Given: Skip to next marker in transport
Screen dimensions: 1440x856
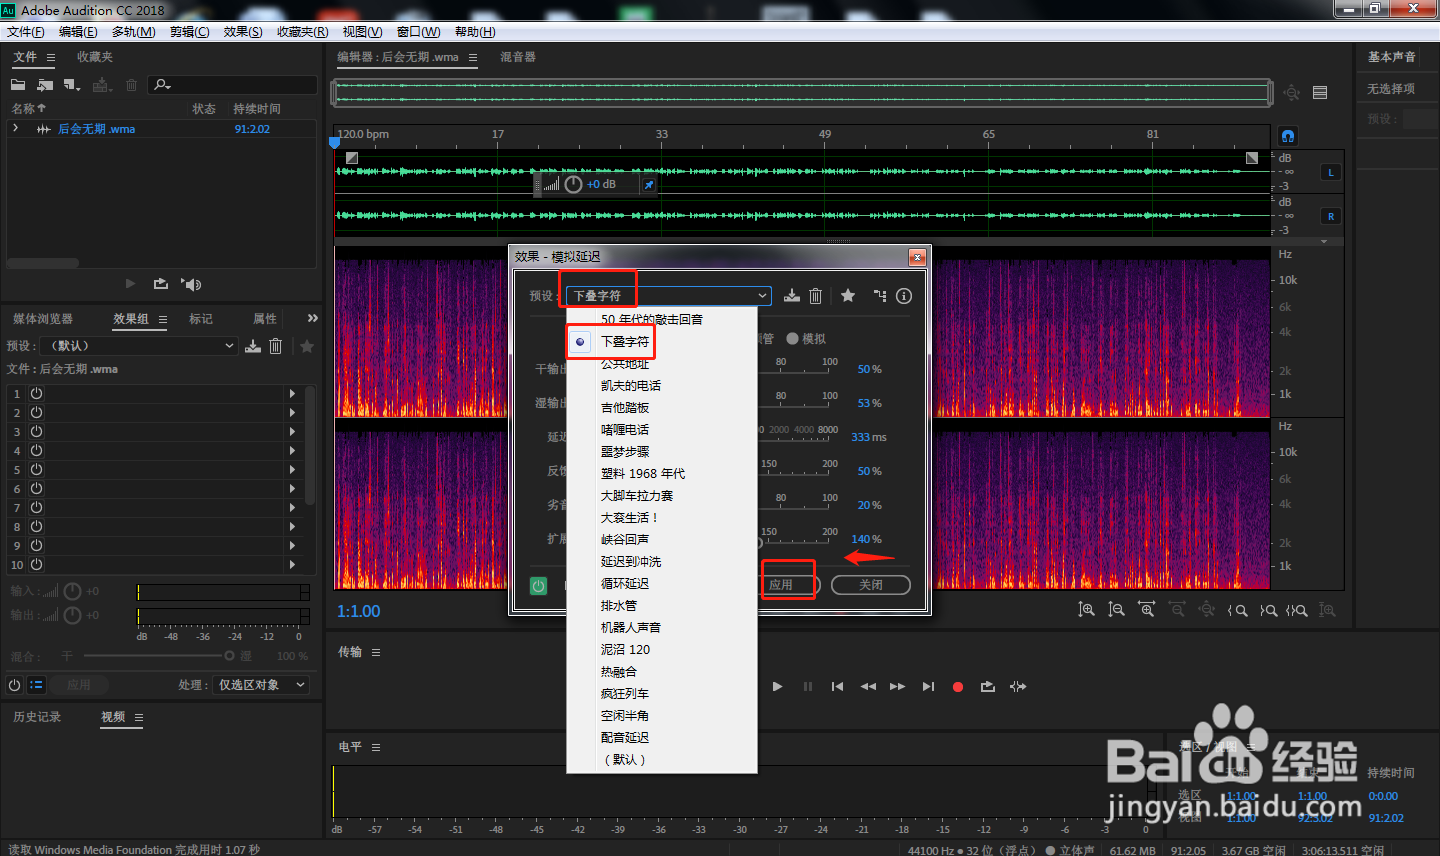Looking at the screenshot, I should (928, 687).
